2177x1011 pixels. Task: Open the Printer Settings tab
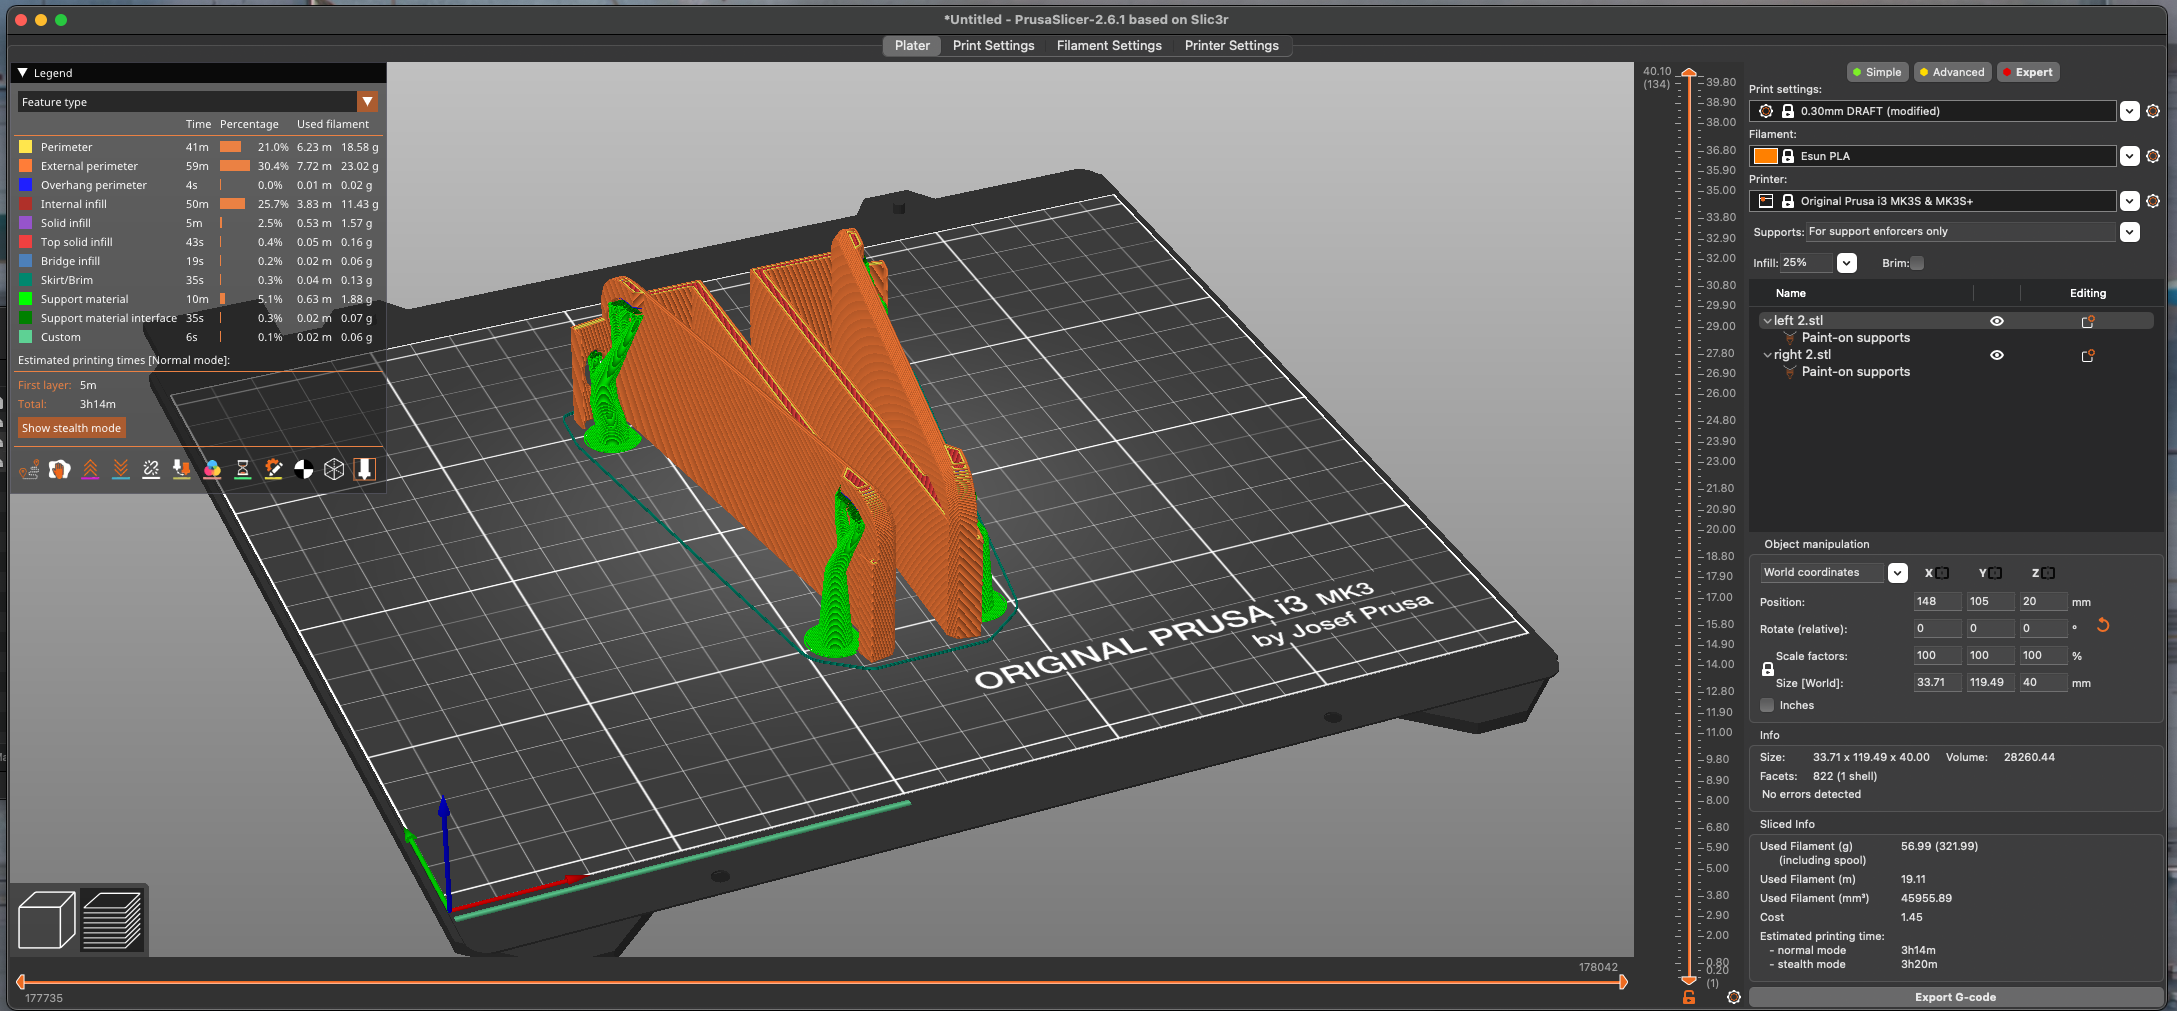(x=1231, y=46)
